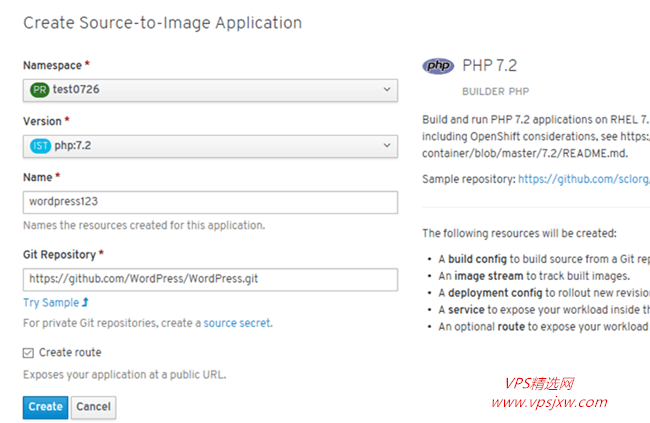The height and width of the screenshot is (423, 650).
Task: Toggle the Create route checkbox
Action: 28,353
